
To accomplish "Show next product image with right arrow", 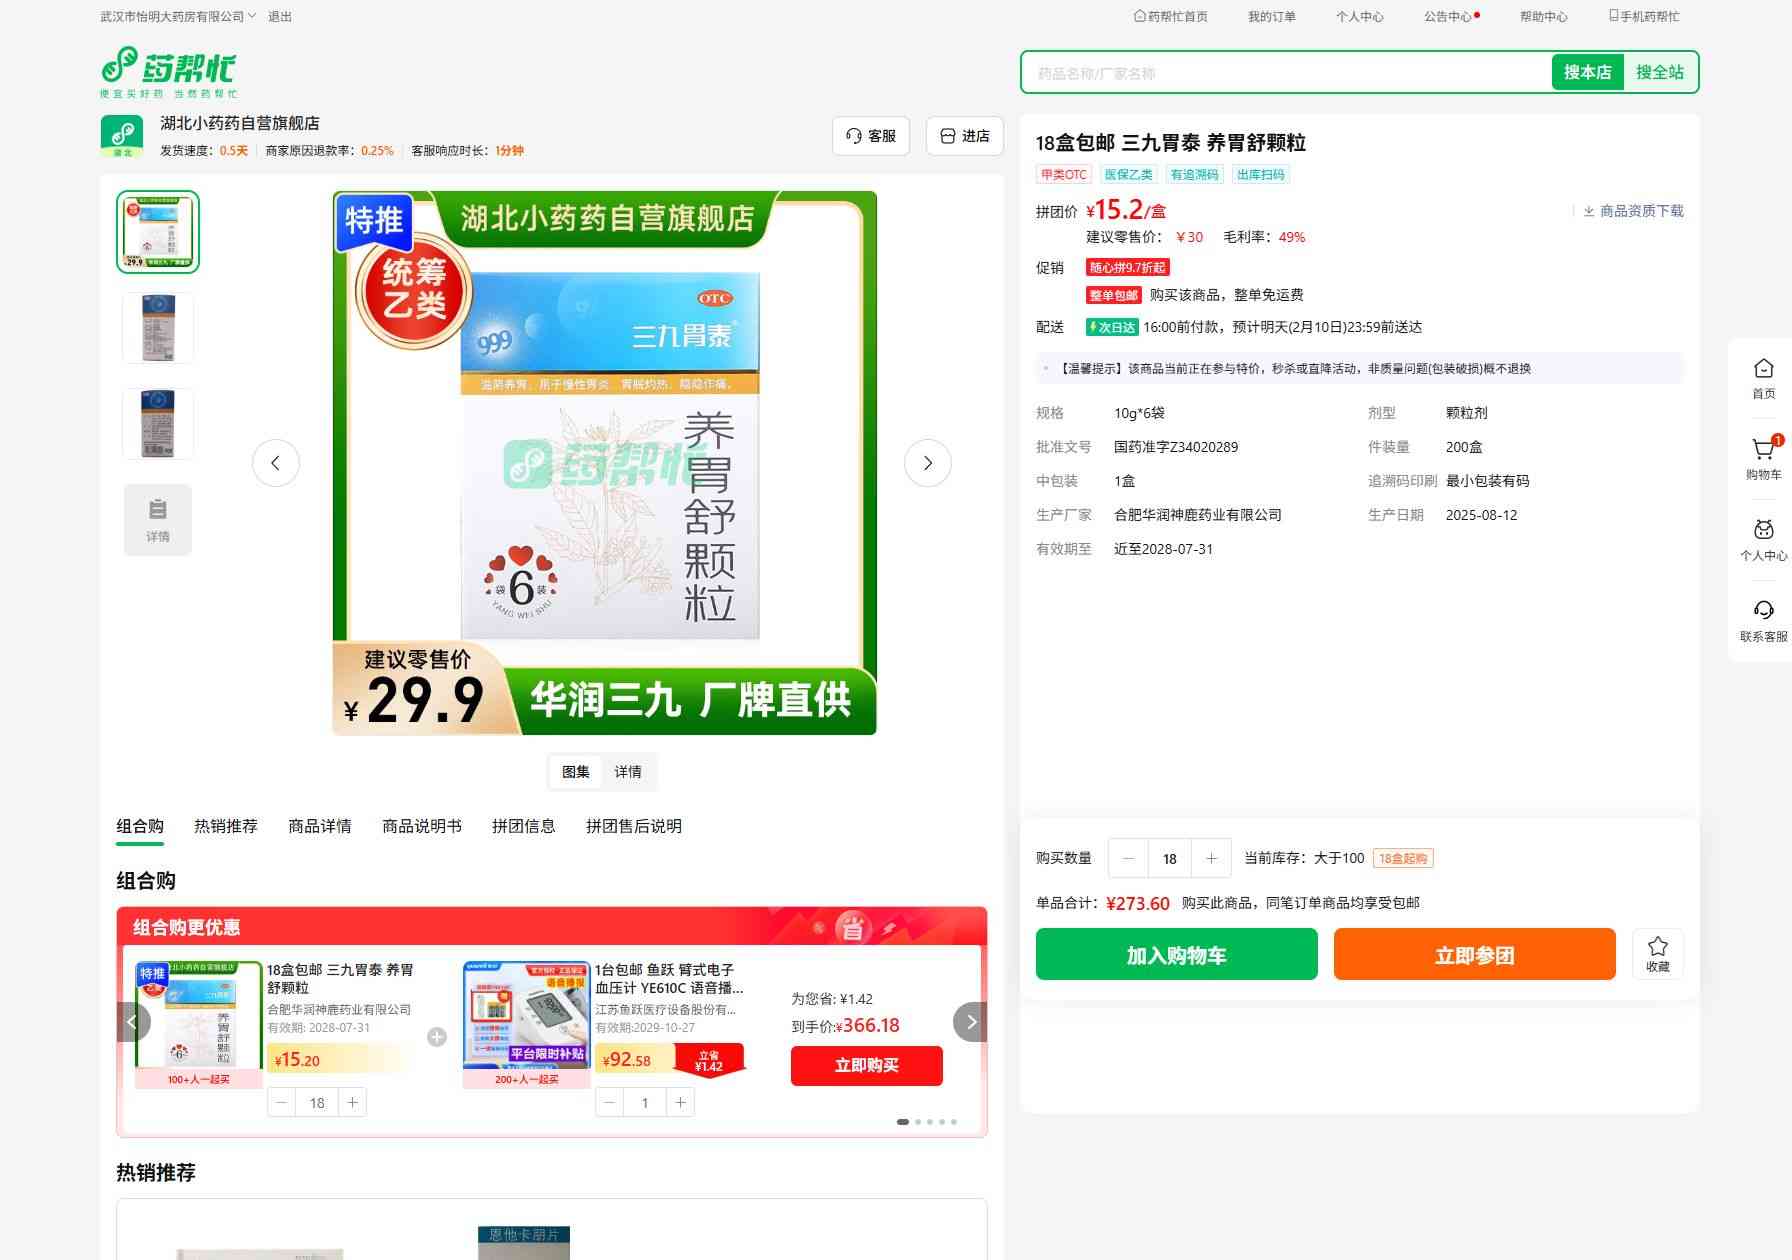I will click(927, 463).
